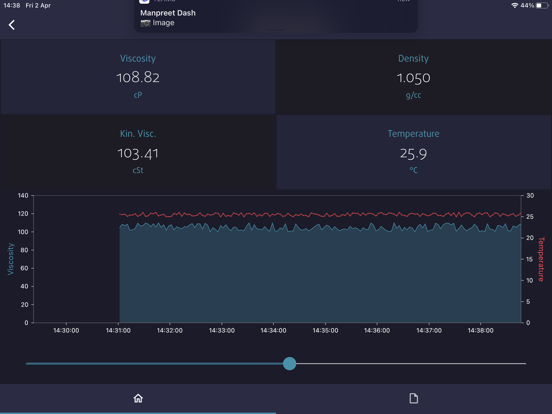Click the red Temperature axis title
This screenshot has width=552, height=414.
coord(541,259)
